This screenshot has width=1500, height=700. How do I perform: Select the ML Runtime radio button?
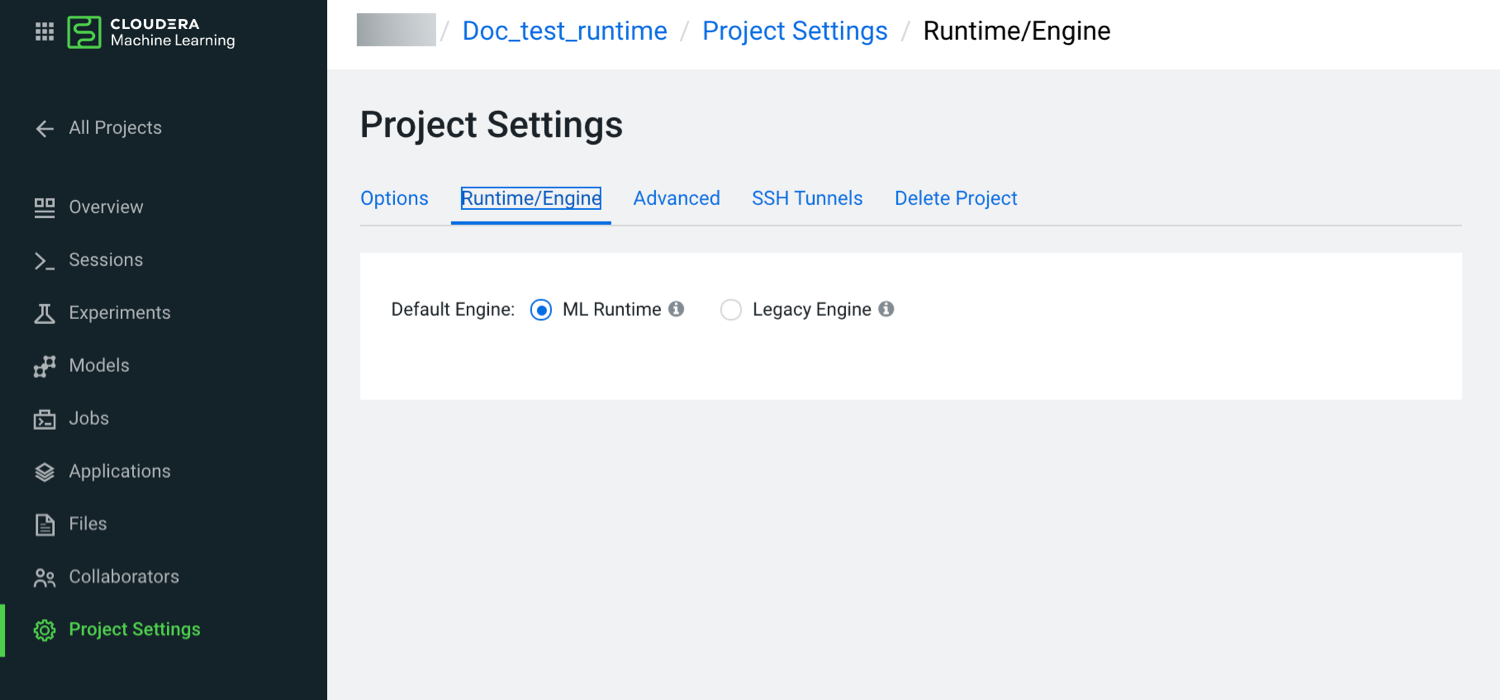pyautogui.click(x=541, y=310)
